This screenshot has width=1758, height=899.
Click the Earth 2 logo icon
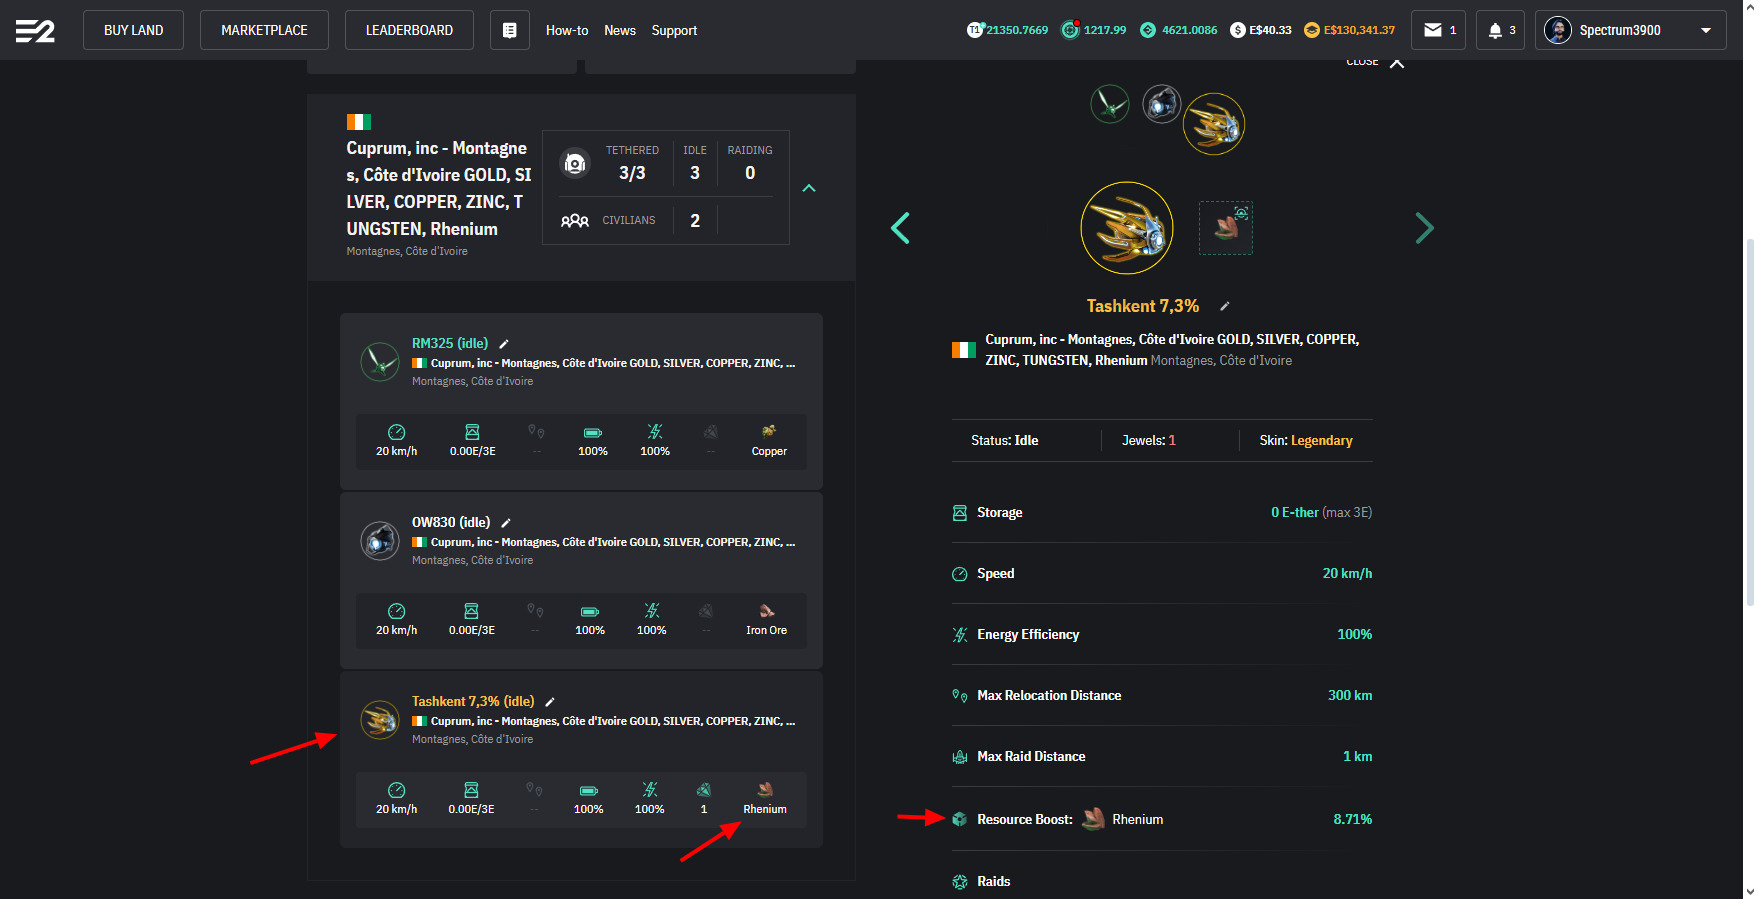[35, 31]
